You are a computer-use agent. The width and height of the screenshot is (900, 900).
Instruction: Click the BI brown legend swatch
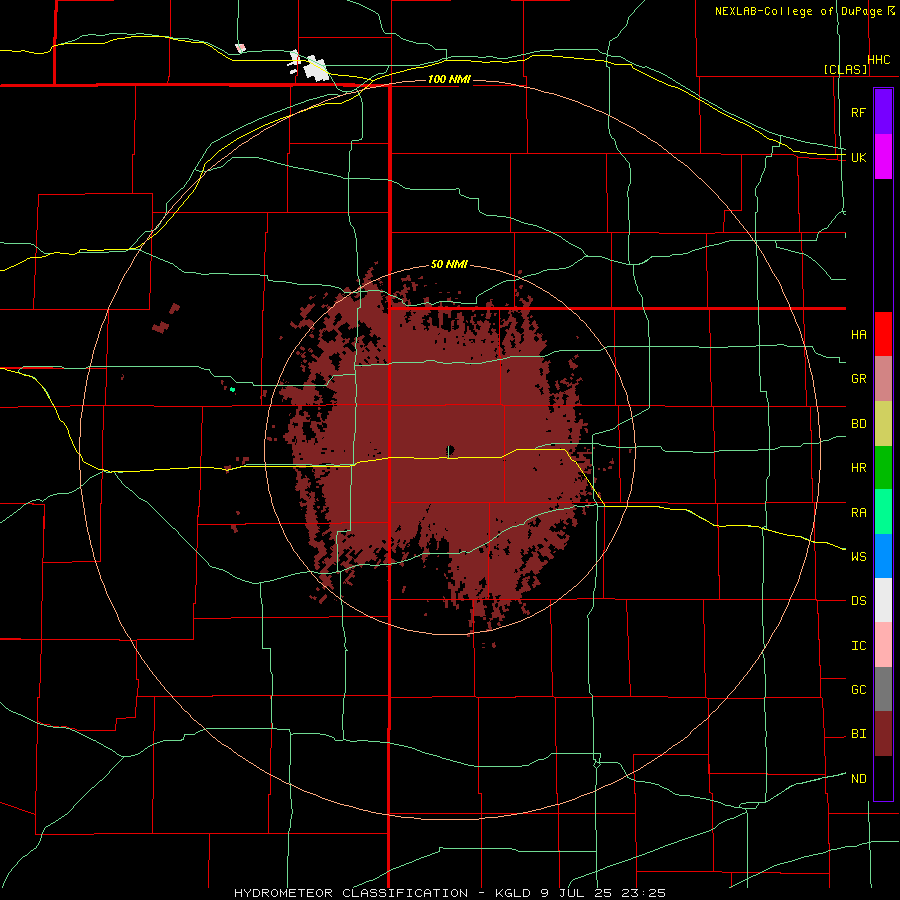point(883,734)
